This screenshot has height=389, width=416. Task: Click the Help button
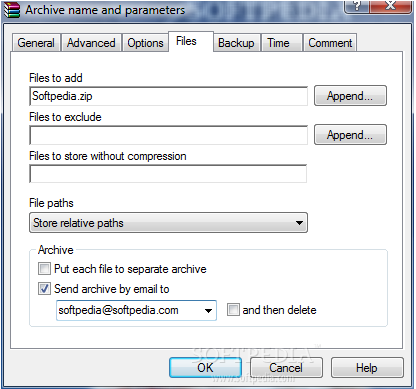[367, 368]
